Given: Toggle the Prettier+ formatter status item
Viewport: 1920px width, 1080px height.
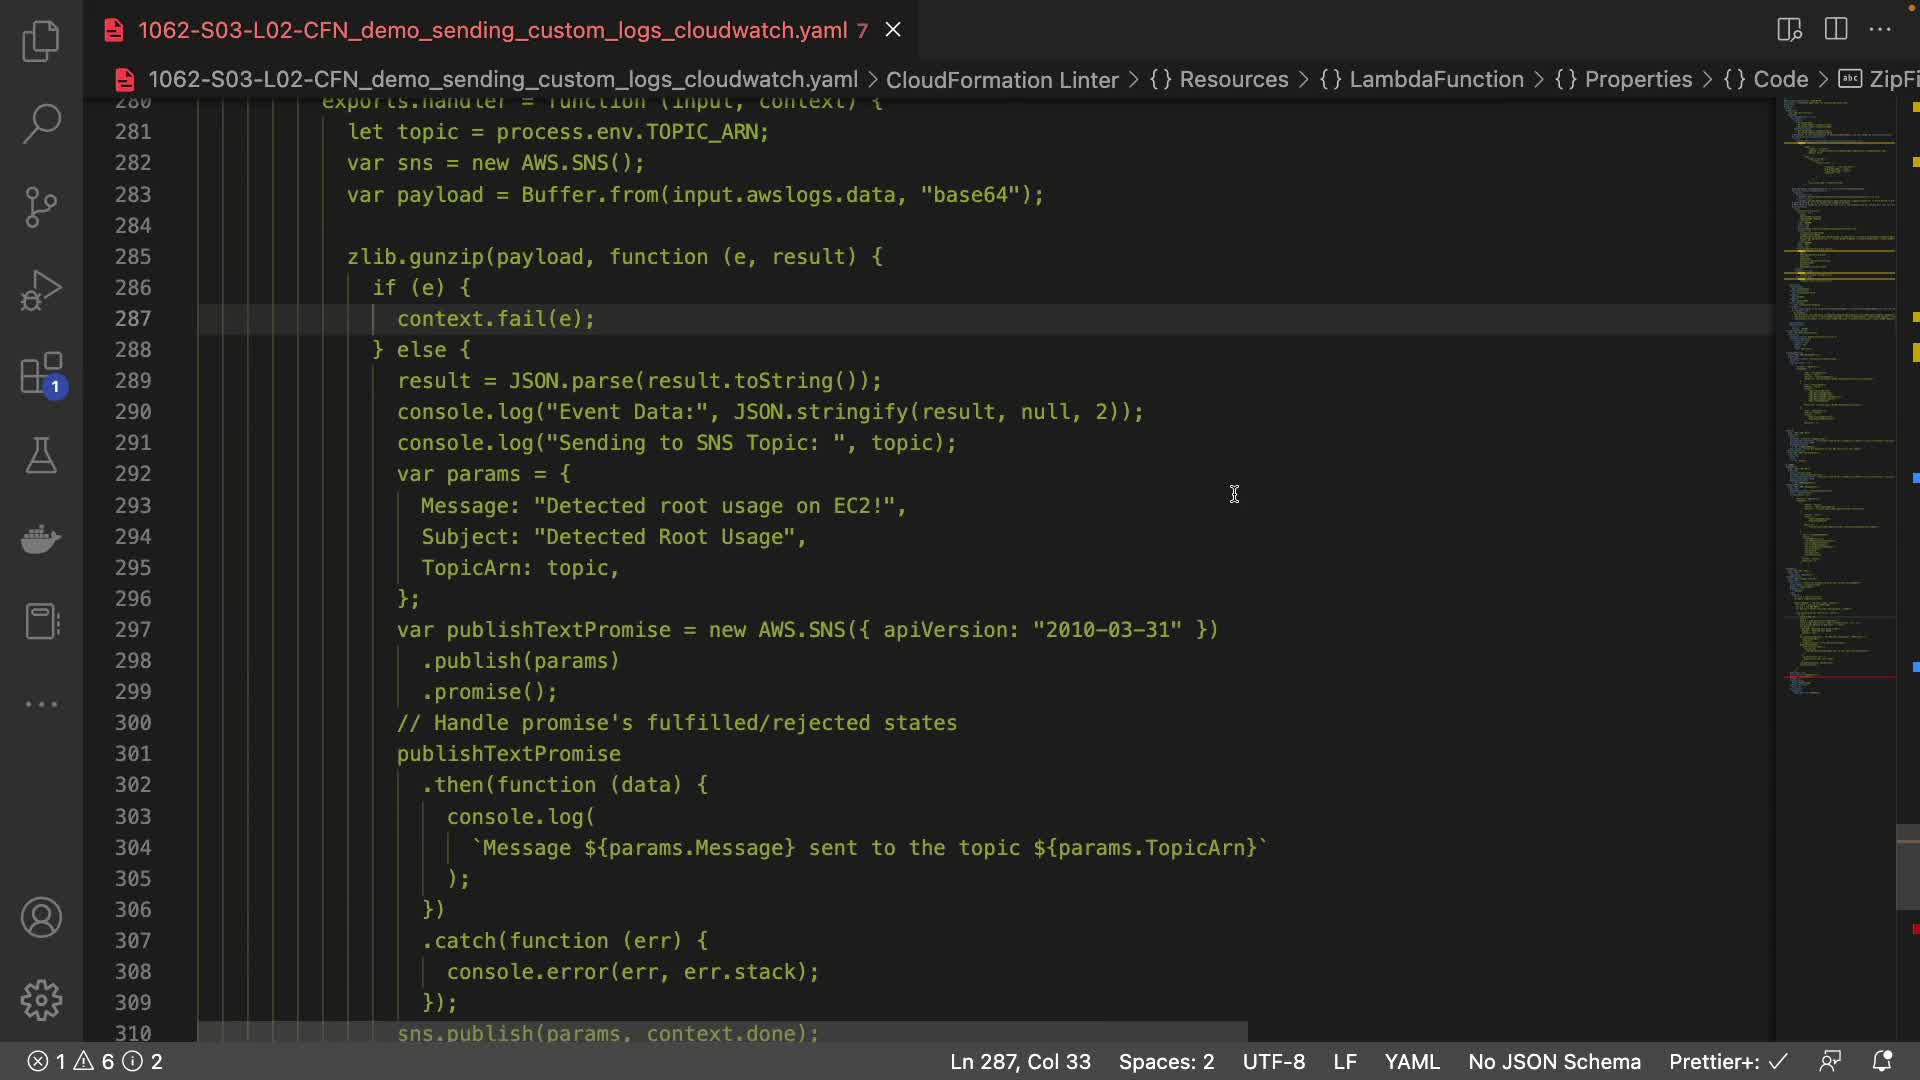Looking at the screenshot, I should [x=1727, y=1061].
